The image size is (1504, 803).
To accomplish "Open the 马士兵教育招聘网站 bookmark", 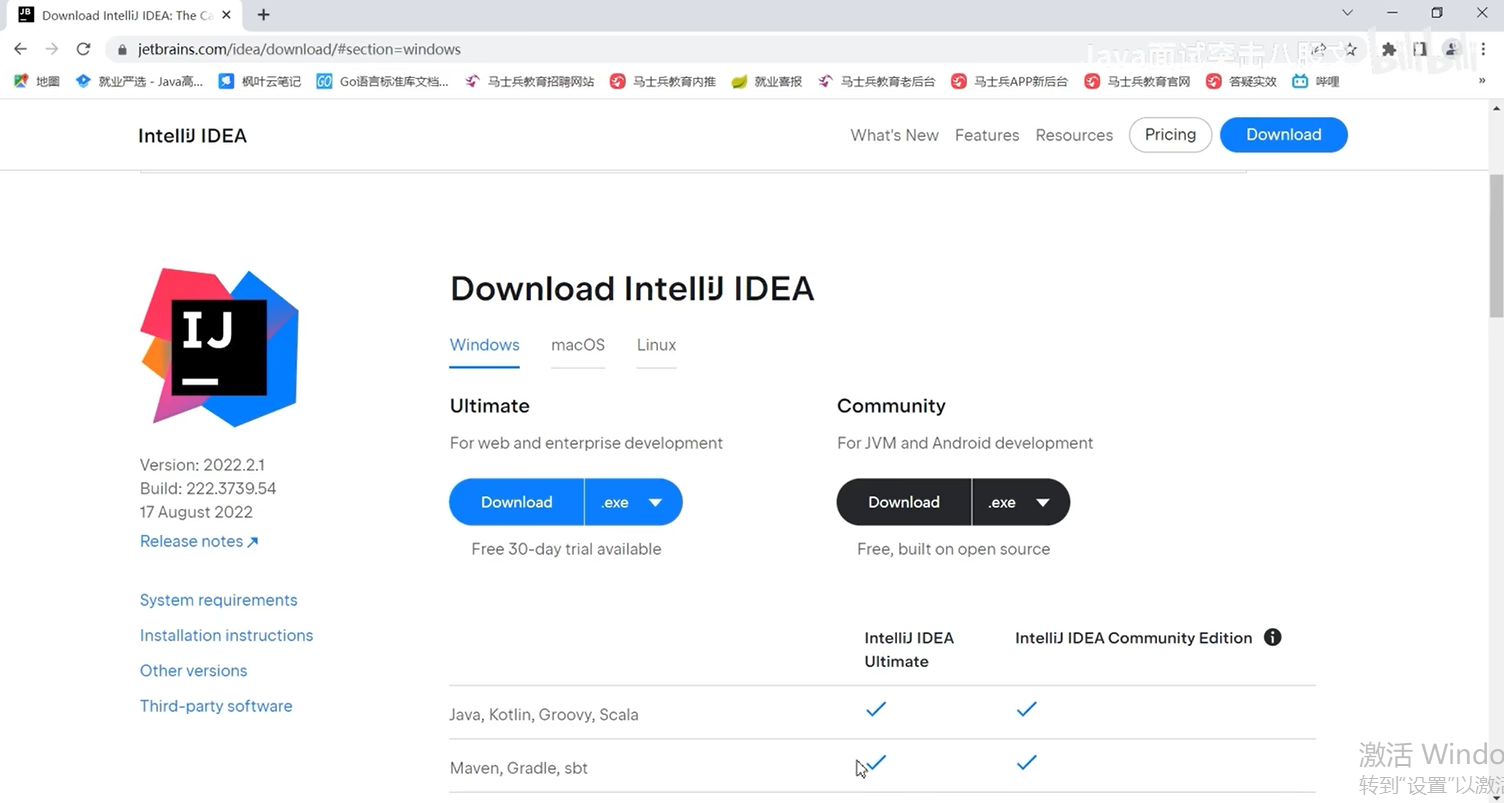I will coord(530,81).
